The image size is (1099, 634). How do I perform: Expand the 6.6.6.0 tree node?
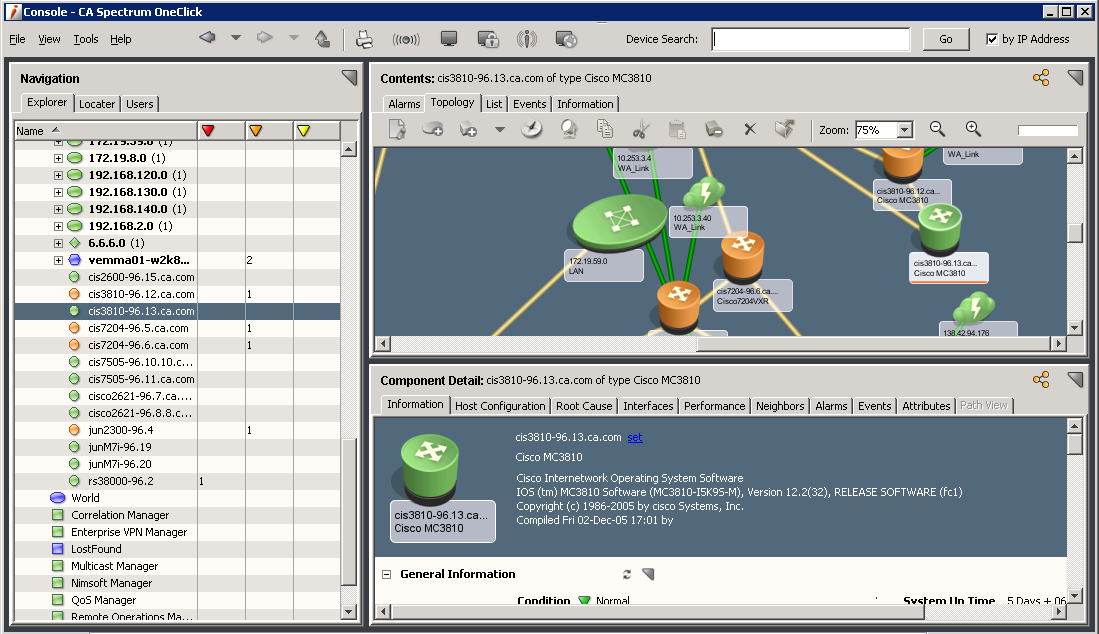pos(58,243)
